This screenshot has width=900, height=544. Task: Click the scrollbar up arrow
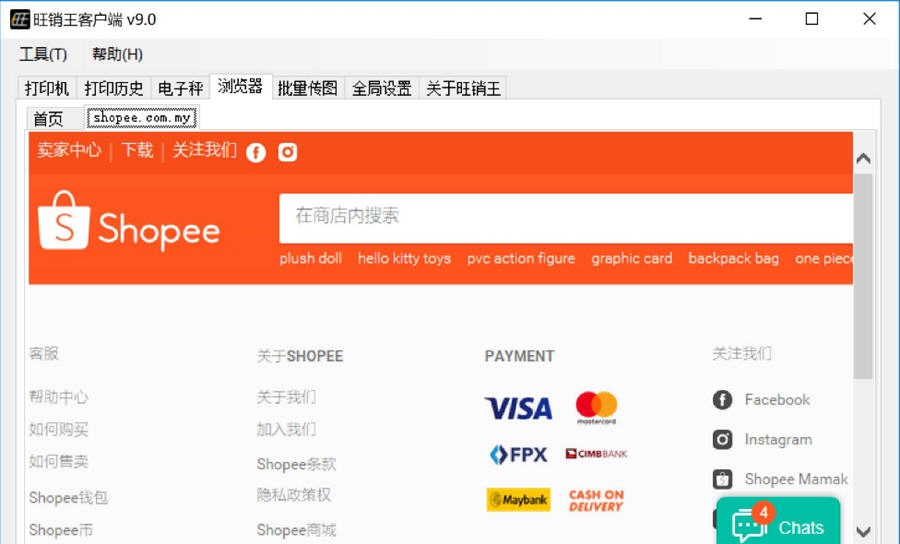point(863,158)
